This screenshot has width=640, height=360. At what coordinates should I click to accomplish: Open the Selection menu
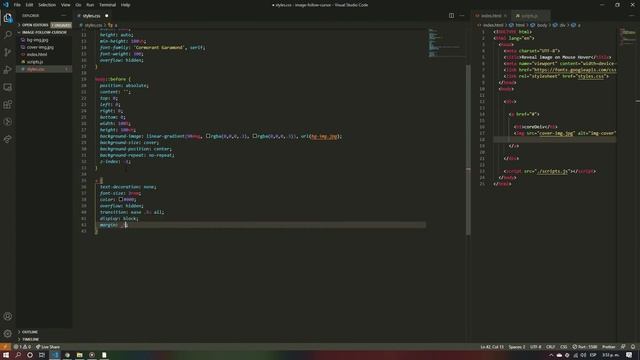tap(47, 5)
